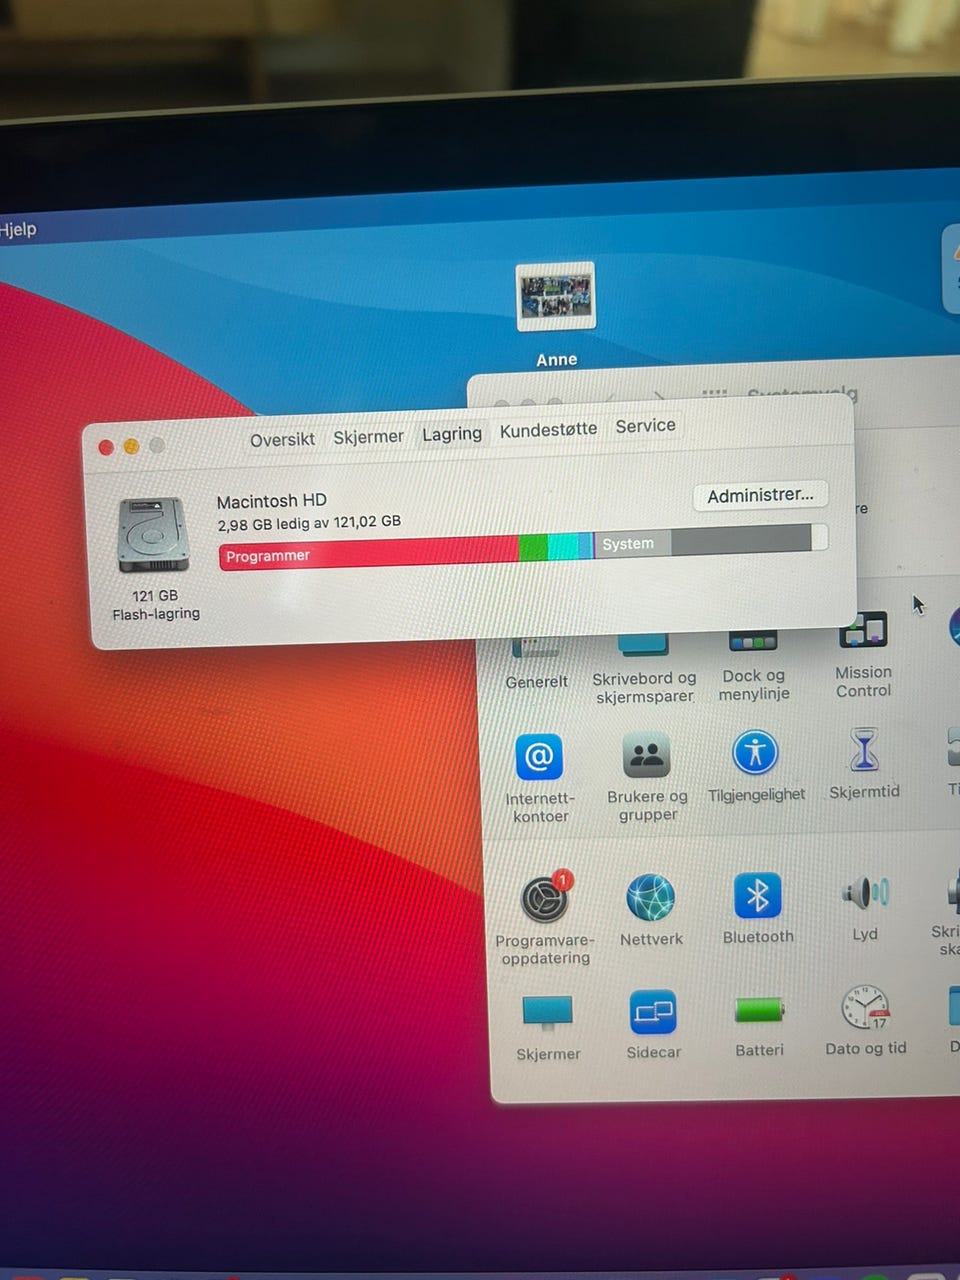Select the Lagring tab
This screenshot has height=1280, width=960.
452,434
